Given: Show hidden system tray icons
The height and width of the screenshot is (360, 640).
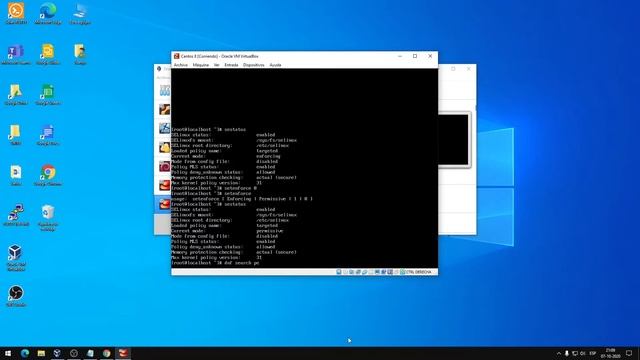Looking at the screenshot, I should (559, 353).
